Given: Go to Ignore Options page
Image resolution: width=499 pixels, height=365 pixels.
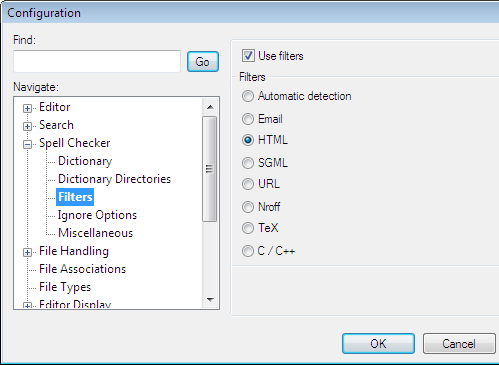Looking at the screenshot, I should [x=97, y=215].
